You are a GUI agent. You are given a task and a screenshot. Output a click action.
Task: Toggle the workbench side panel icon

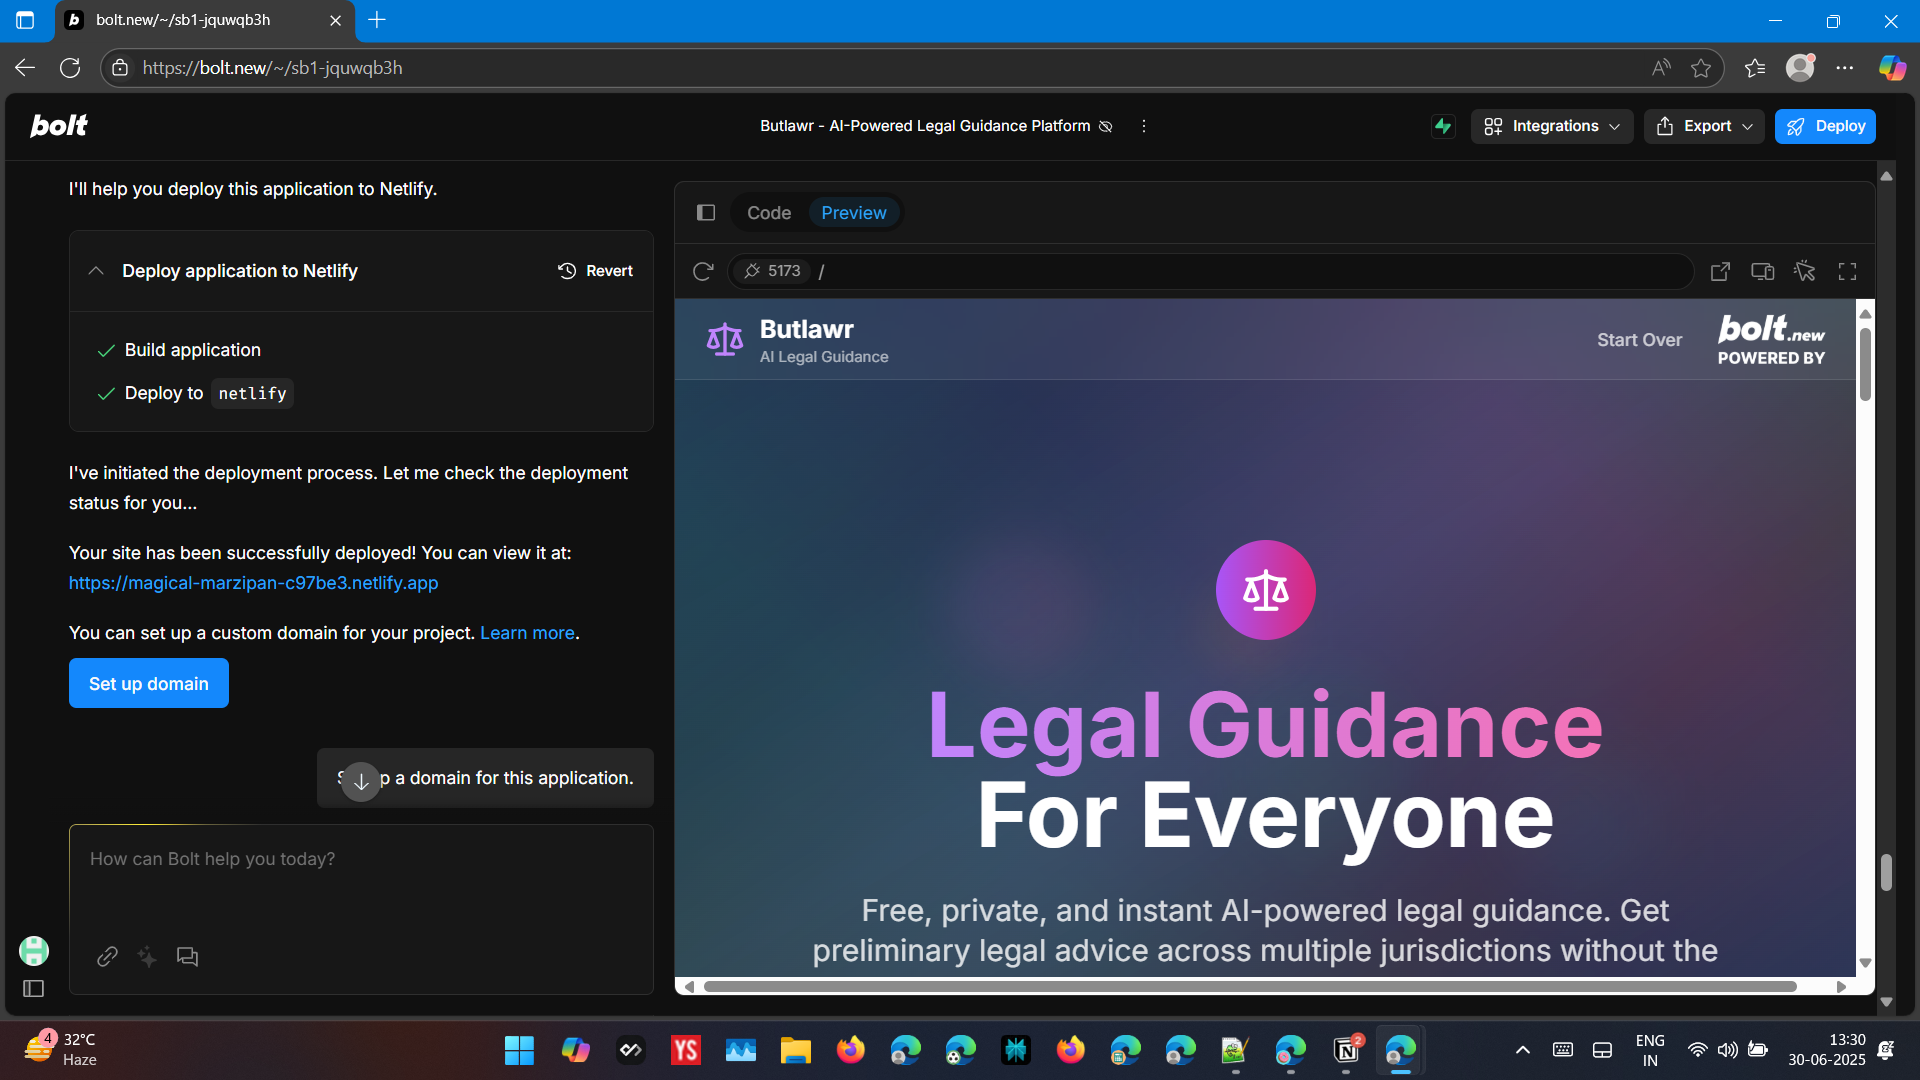click(x=706, y=213)
